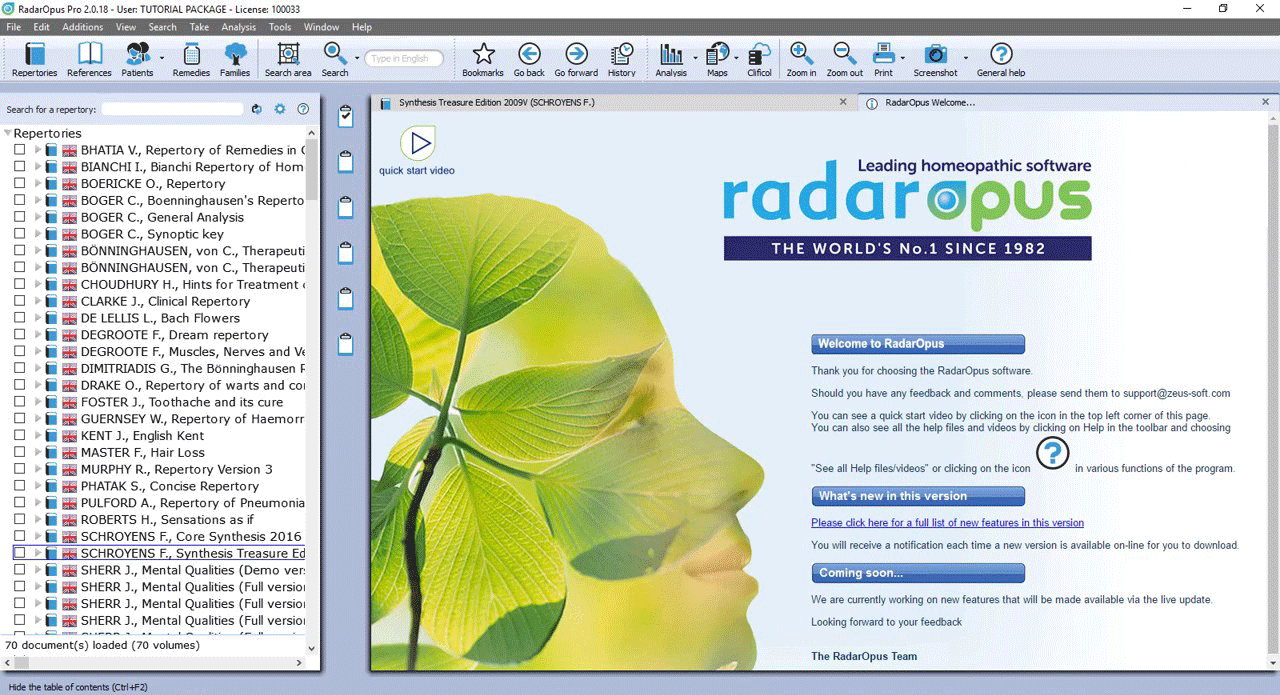Click the Print icon

point(883,59)
